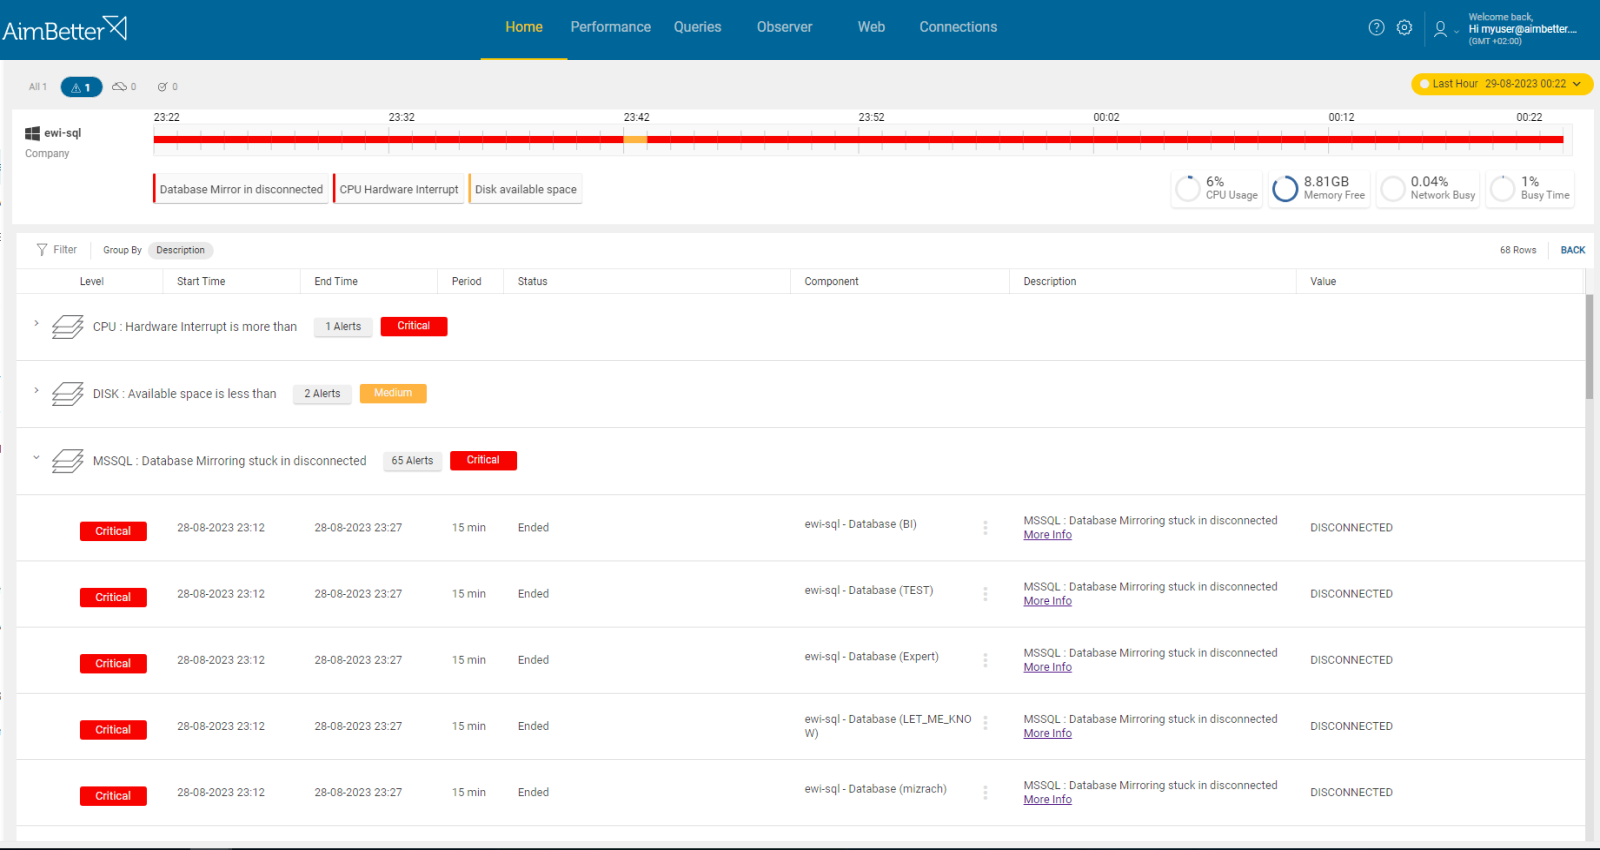Open three-dot menu for Database (TEST) row

985,594
